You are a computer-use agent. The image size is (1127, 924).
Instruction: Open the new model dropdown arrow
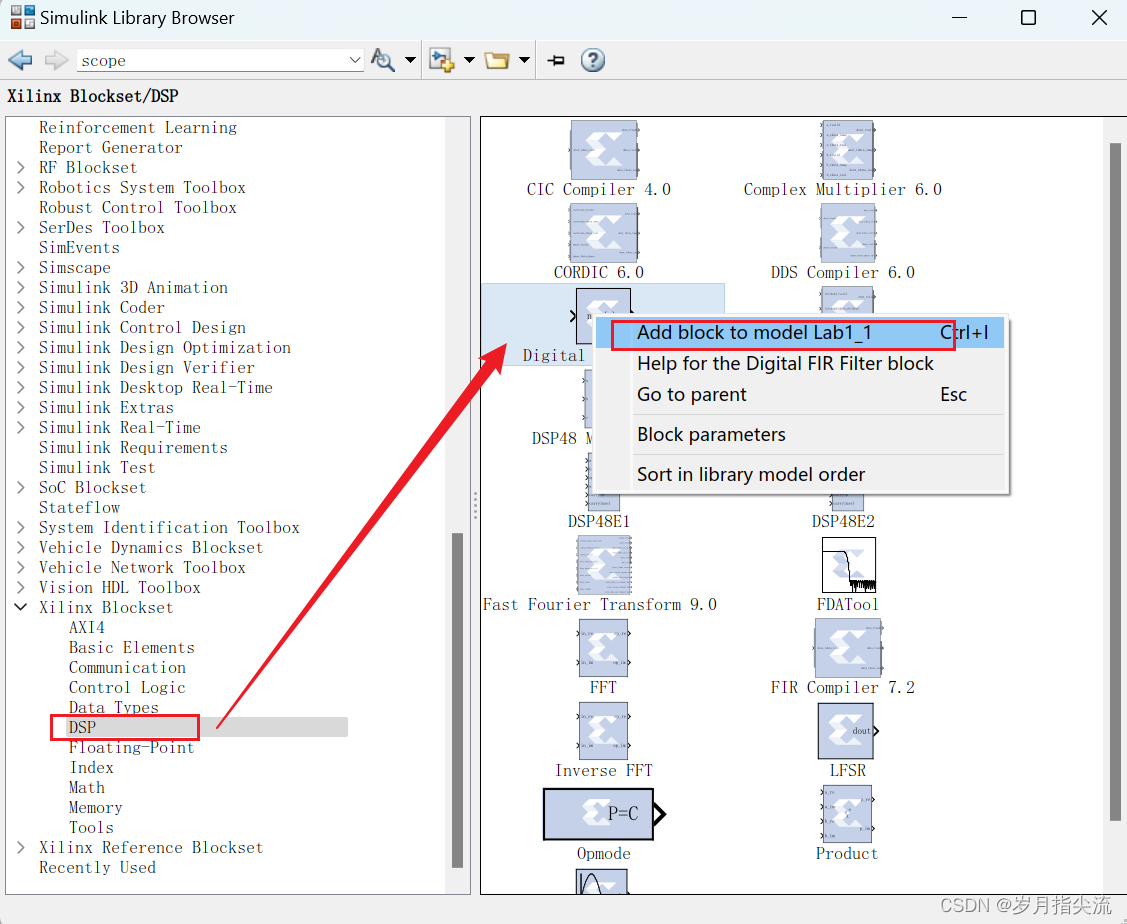[x=469, y=60]
